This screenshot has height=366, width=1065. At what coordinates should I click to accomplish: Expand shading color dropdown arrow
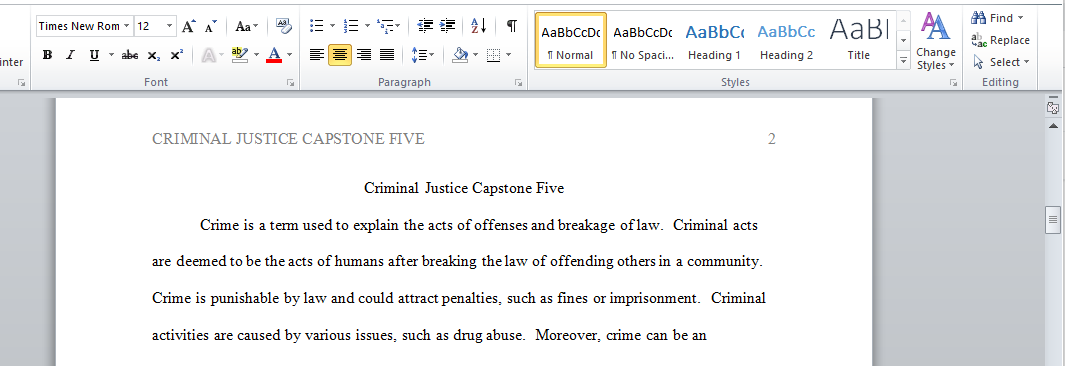coord(475,55)
